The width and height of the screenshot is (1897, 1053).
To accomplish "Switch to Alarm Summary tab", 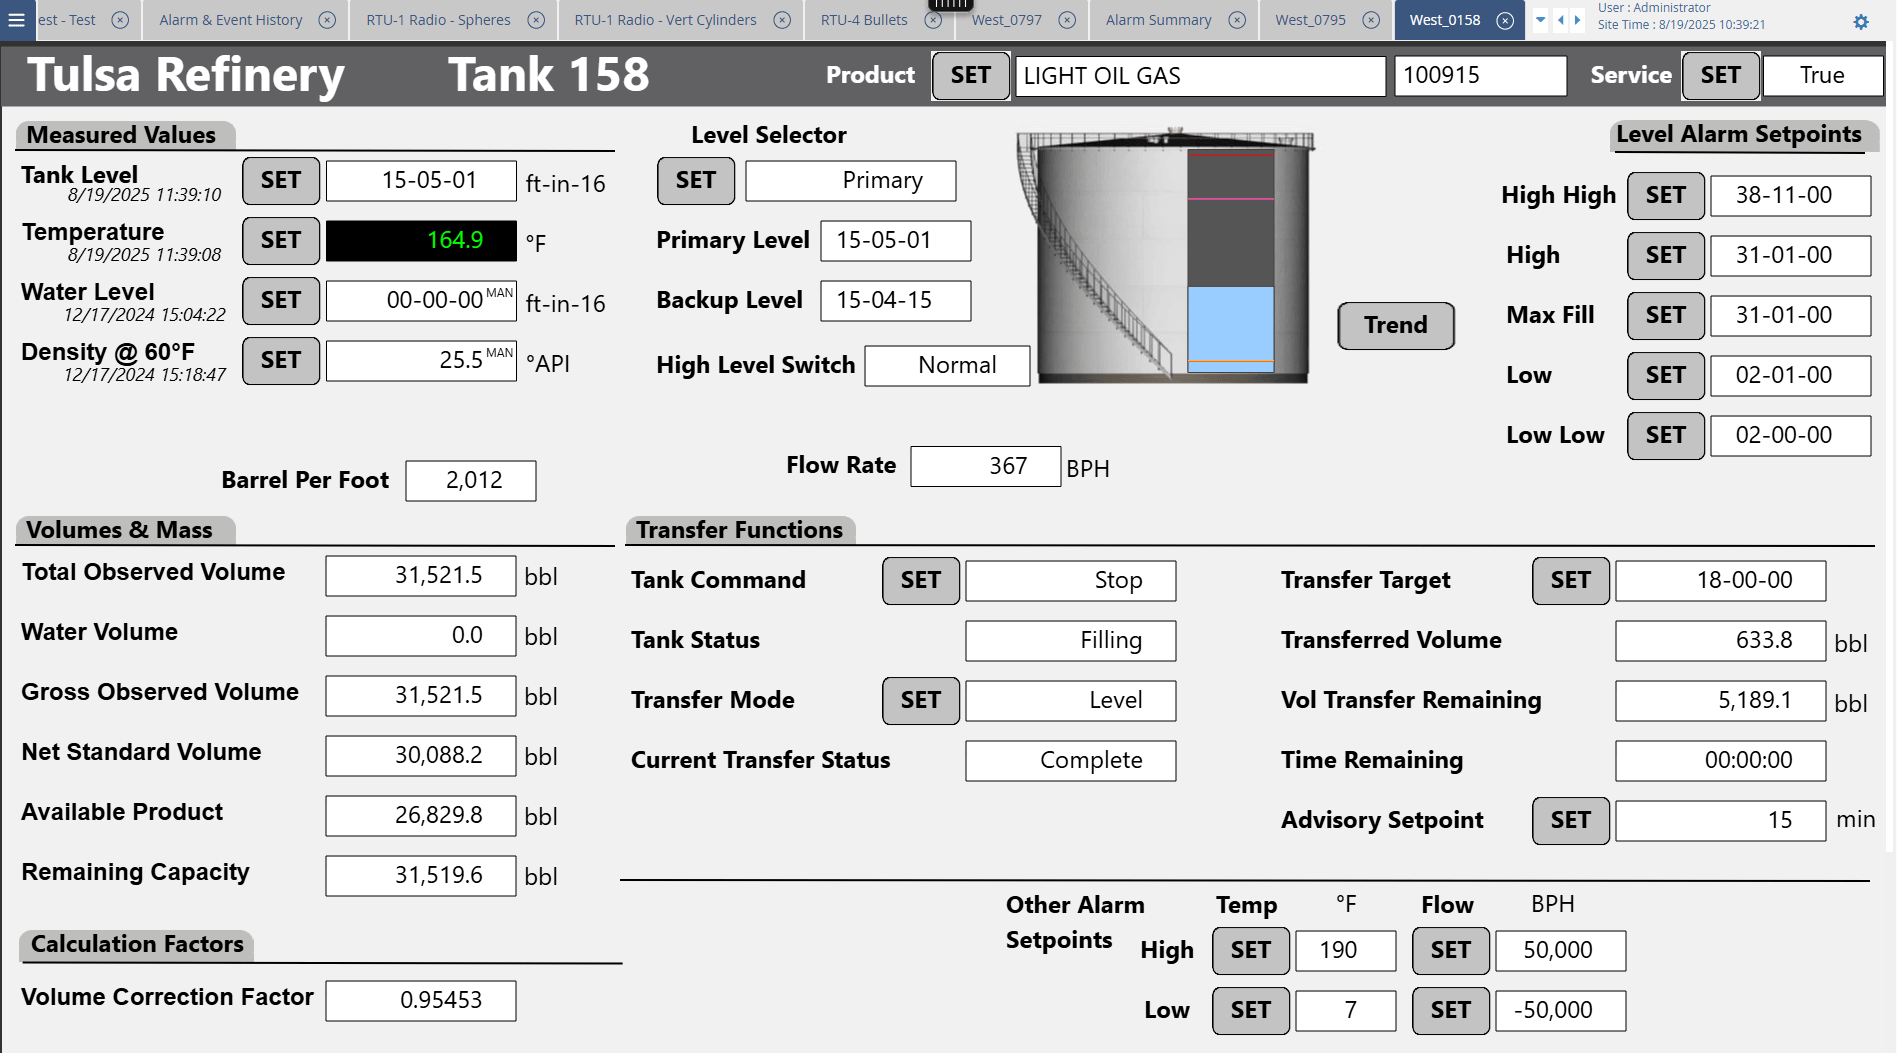I will point(1158,20).
